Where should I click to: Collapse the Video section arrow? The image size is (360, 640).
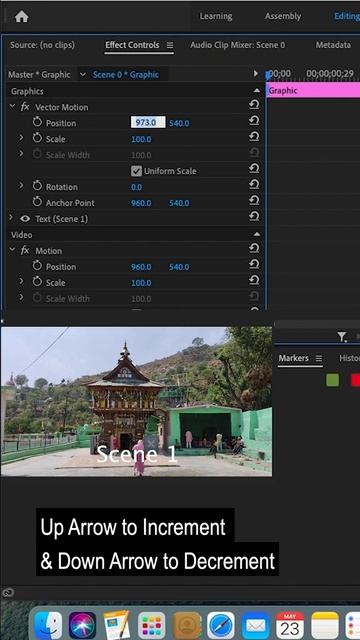pos(256,234)
